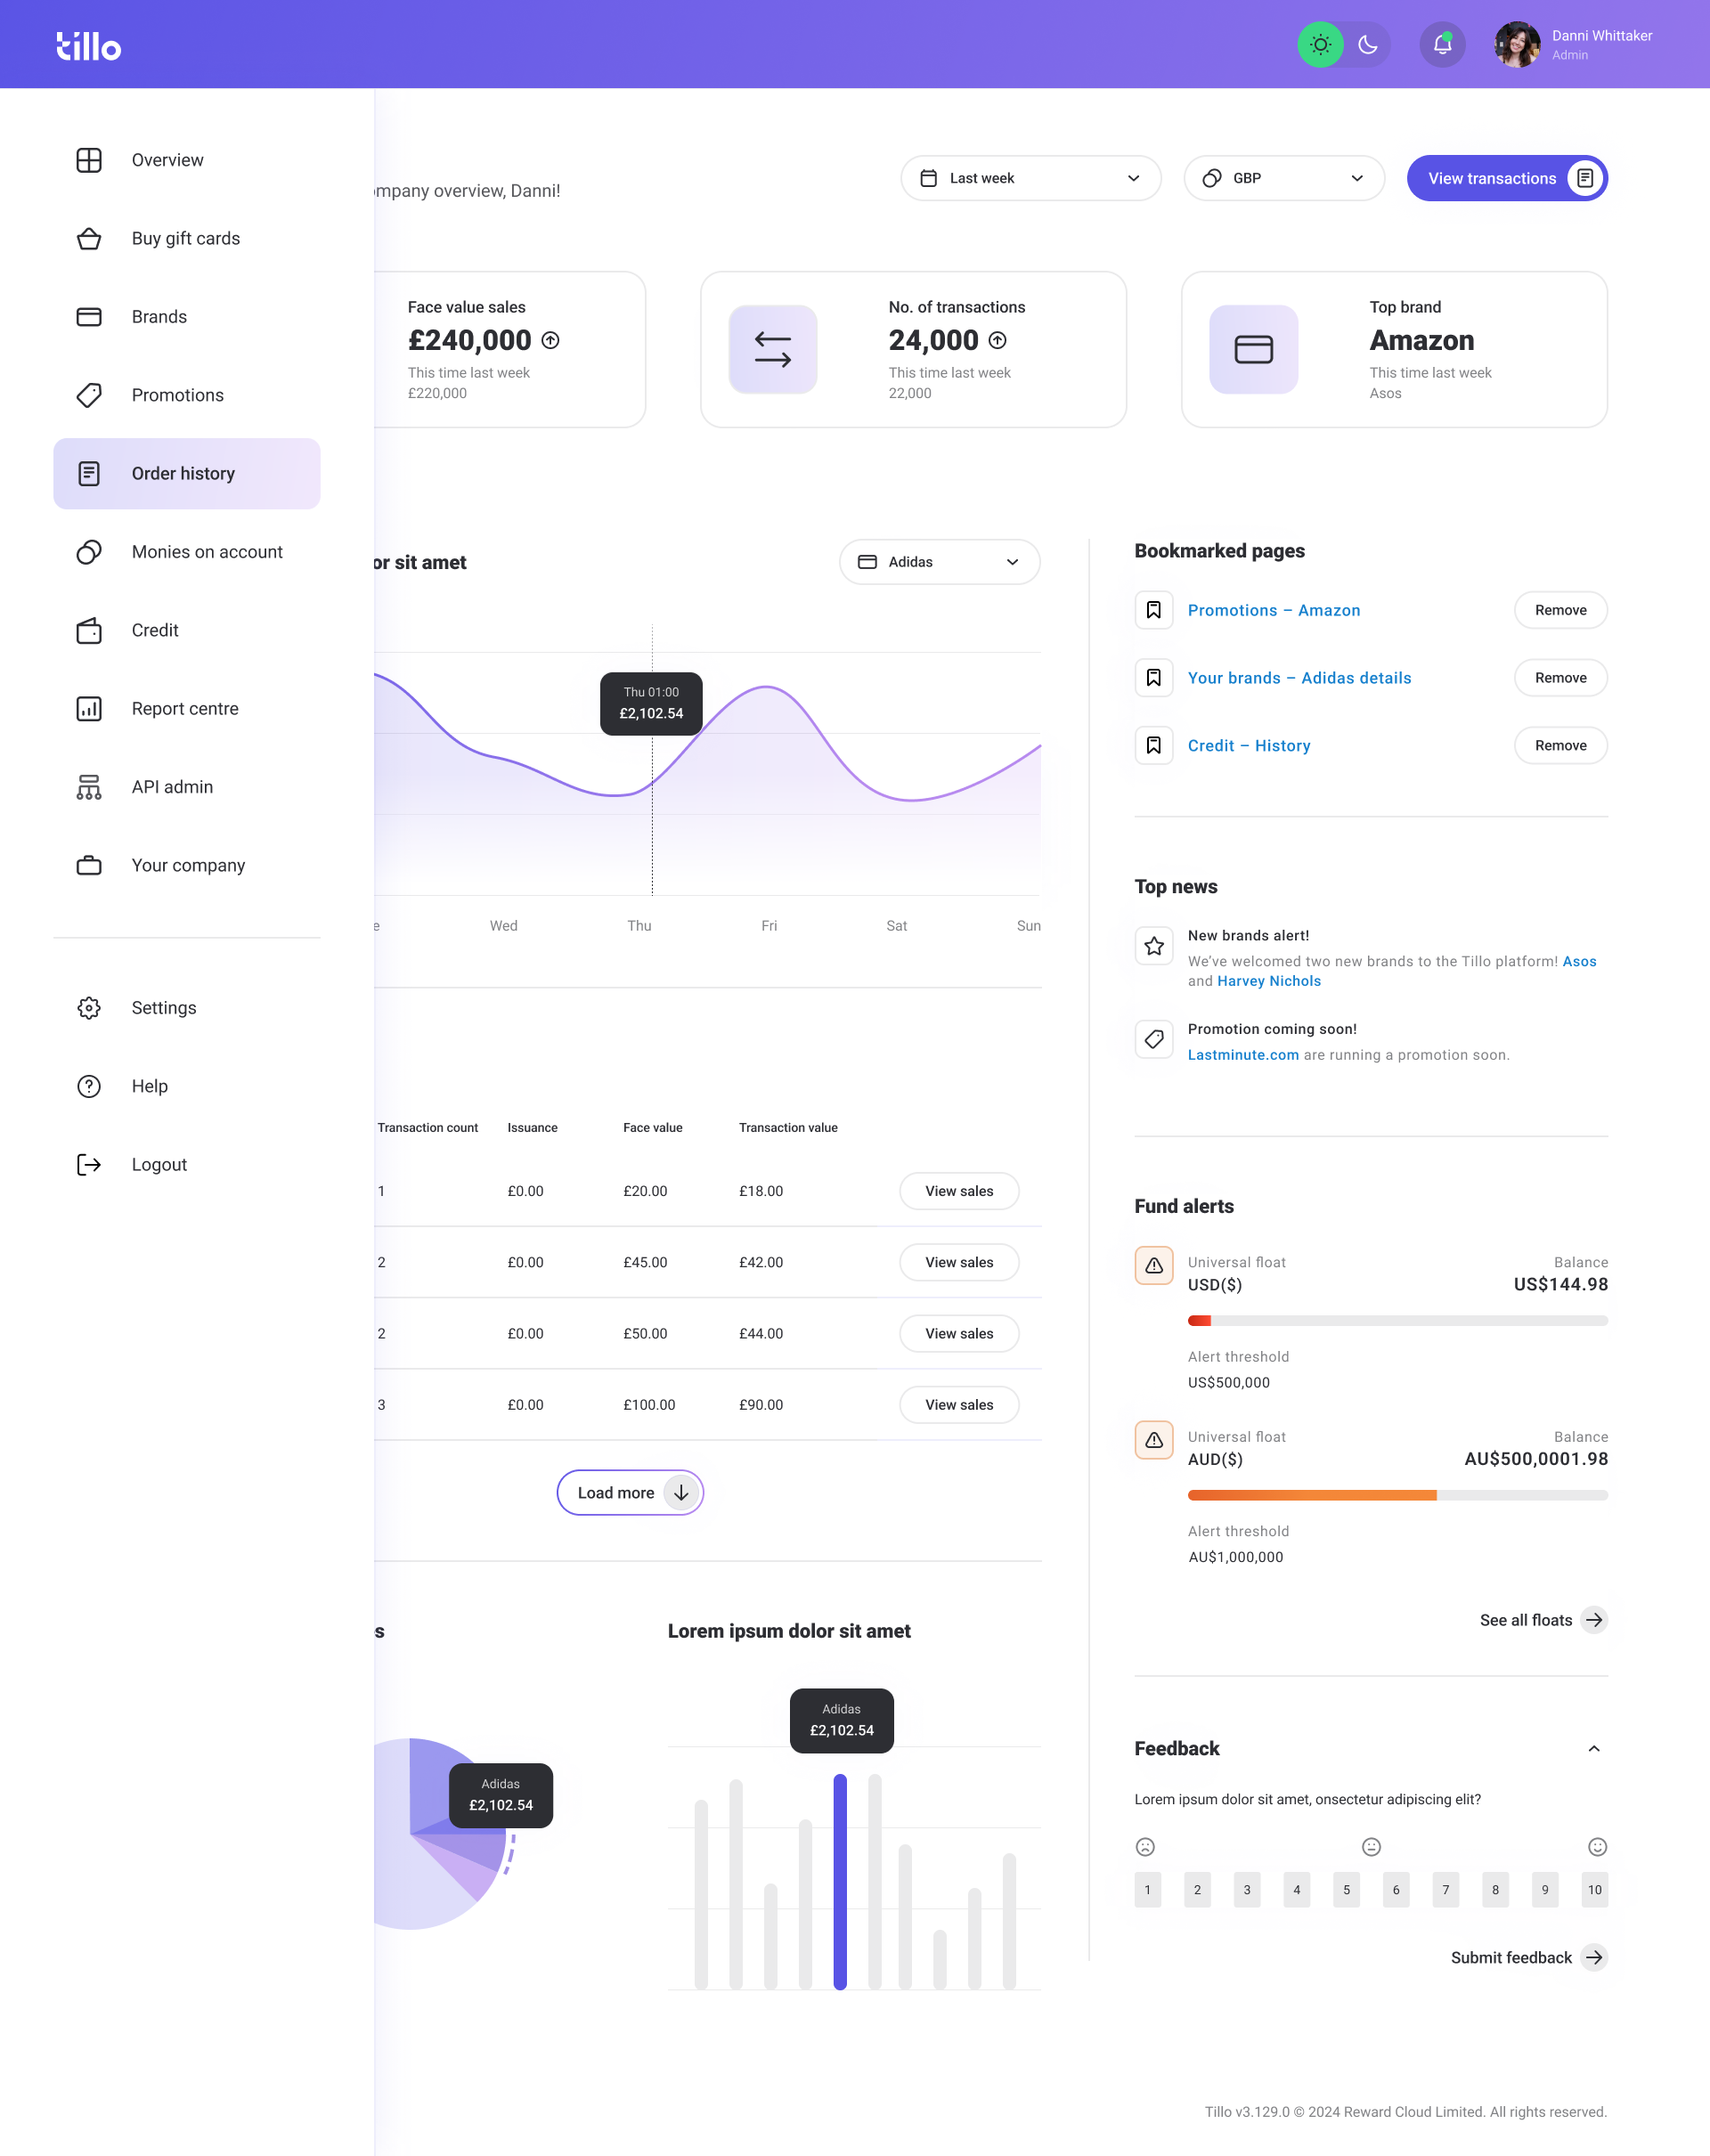Click the Promotions – Amazon bookmark icon

pos(1153,610)
